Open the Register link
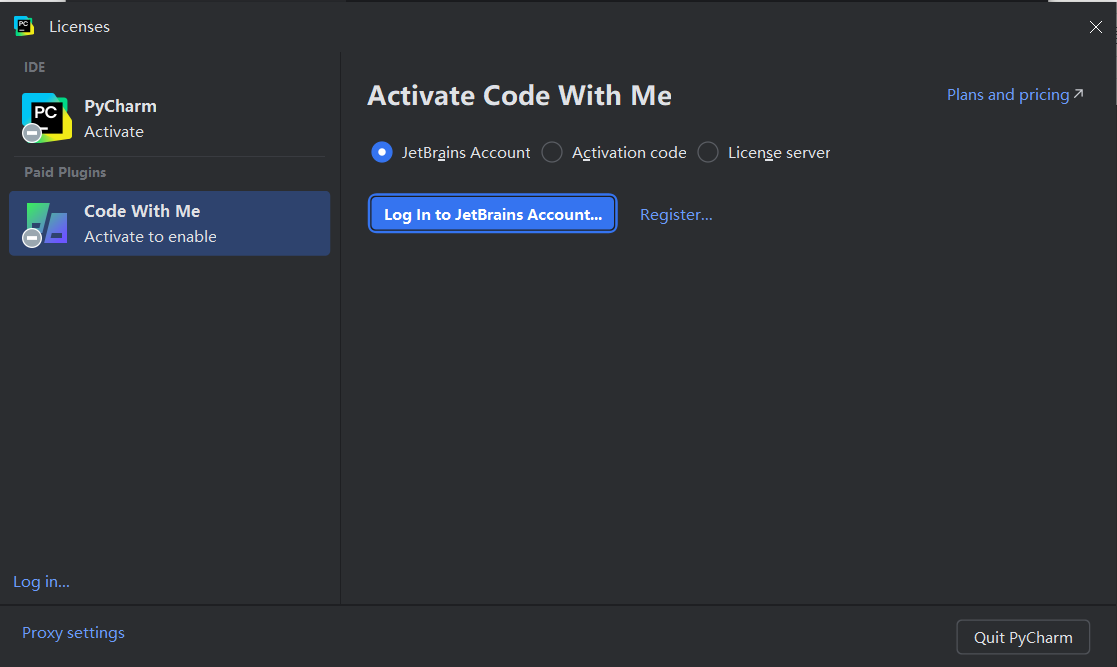Viewport: 1117px width, 667px height. (x=676, y=214)
